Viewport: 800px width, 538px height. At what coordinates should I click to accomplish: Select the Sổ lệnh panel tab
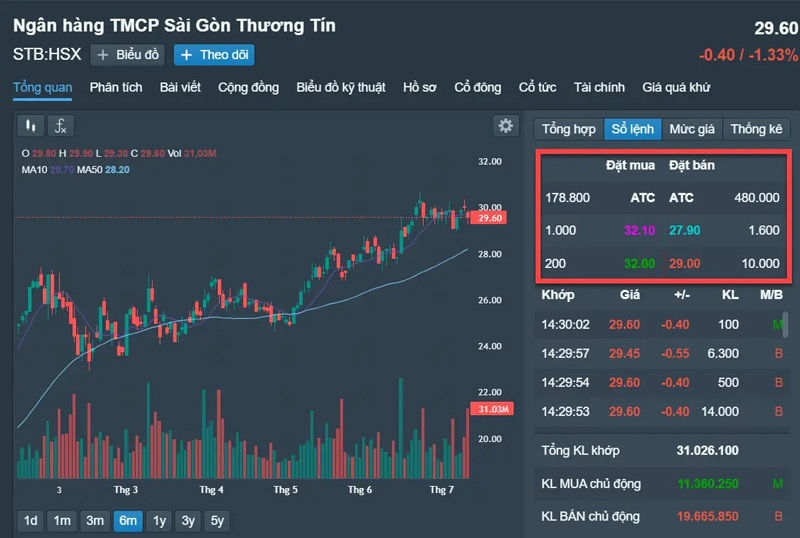[633, 129]
